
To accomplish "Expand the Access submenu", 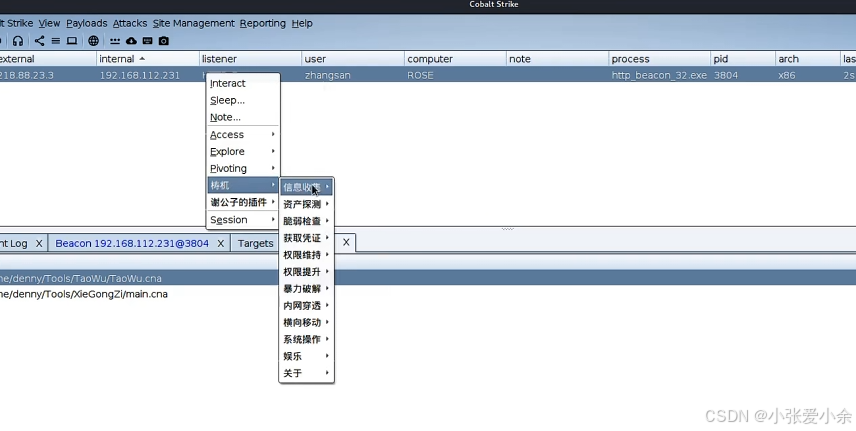I will point(243,134).
